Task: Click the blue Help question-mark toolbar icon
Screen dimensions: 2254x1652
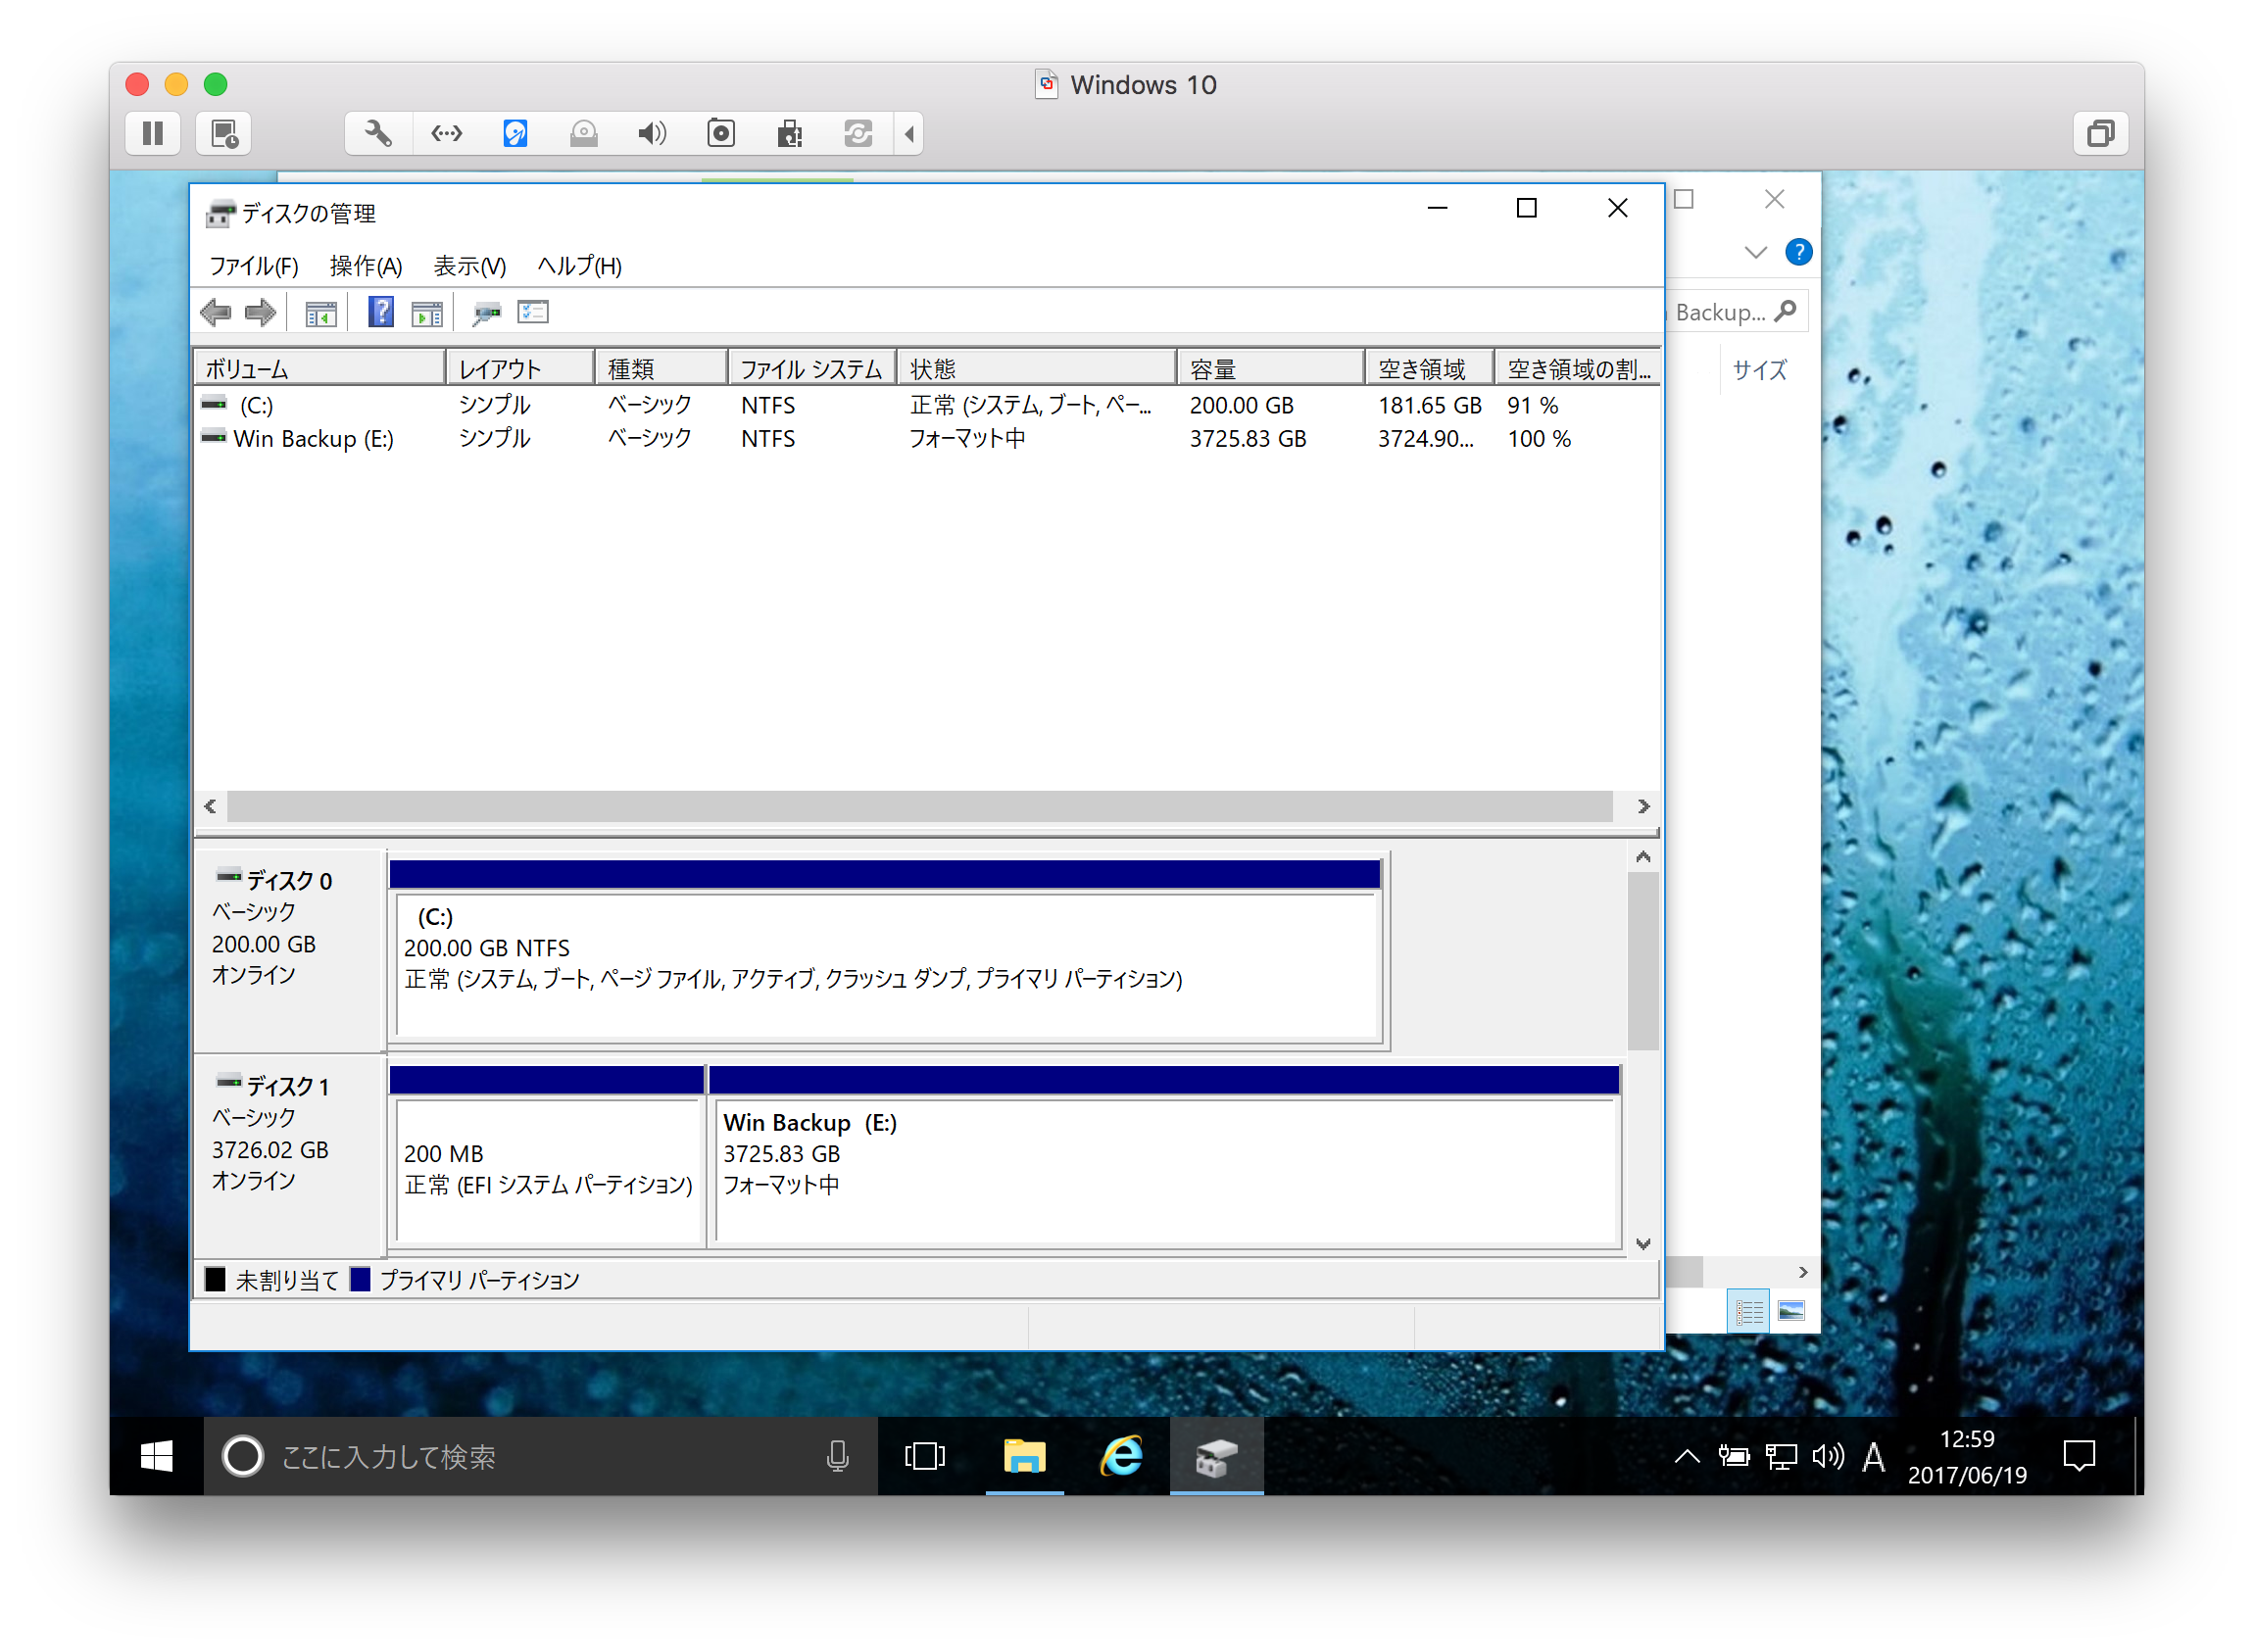Action: tap(381, 313)
